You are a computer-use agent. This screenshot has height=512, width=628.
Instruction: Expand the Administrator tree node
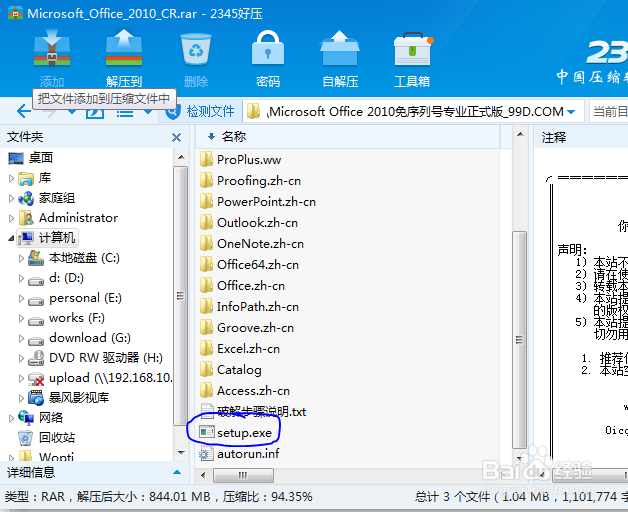click(11, 218)
